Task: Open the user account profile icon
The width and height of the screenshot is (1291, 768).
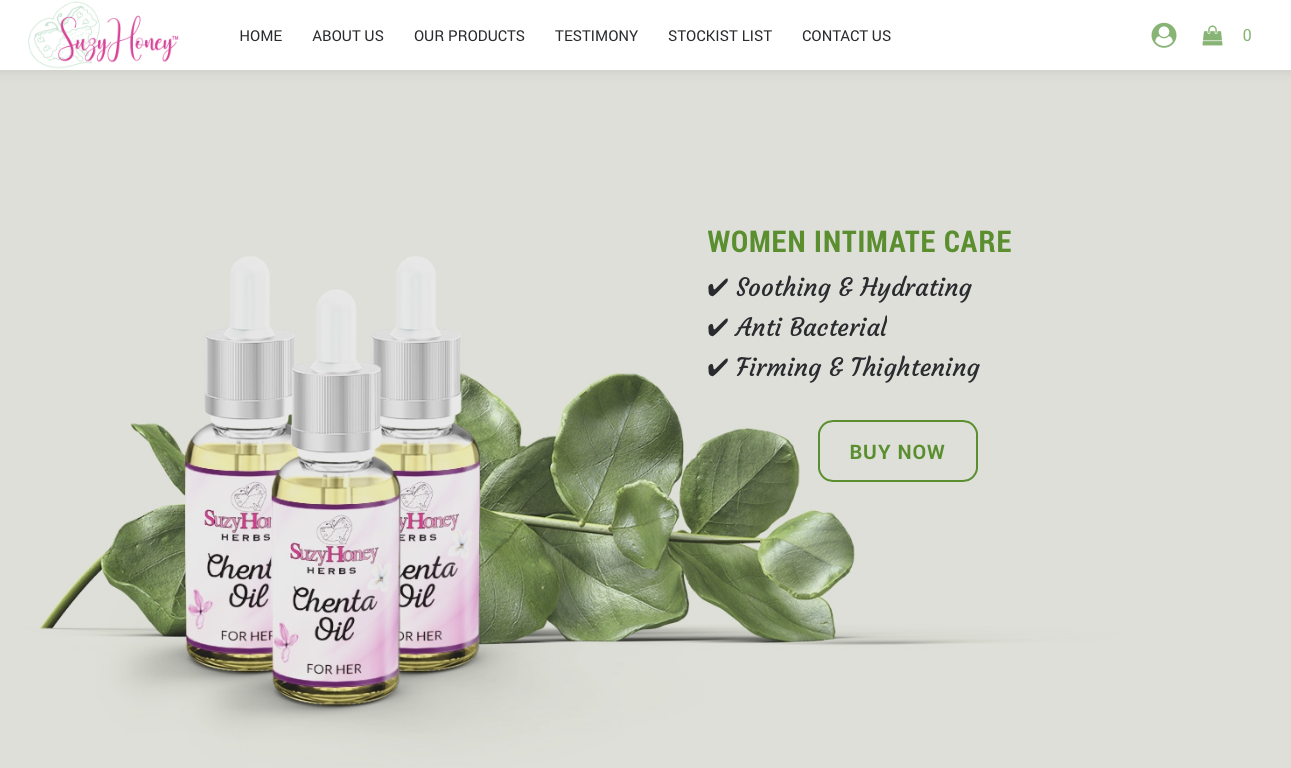Action: (x=1163, y=36)
